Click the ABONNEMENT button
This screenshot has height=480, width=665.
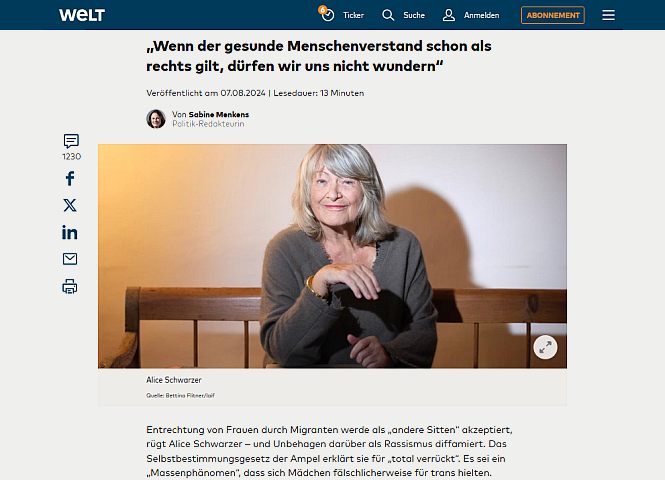pyautogui.click(x=553, y=15)
